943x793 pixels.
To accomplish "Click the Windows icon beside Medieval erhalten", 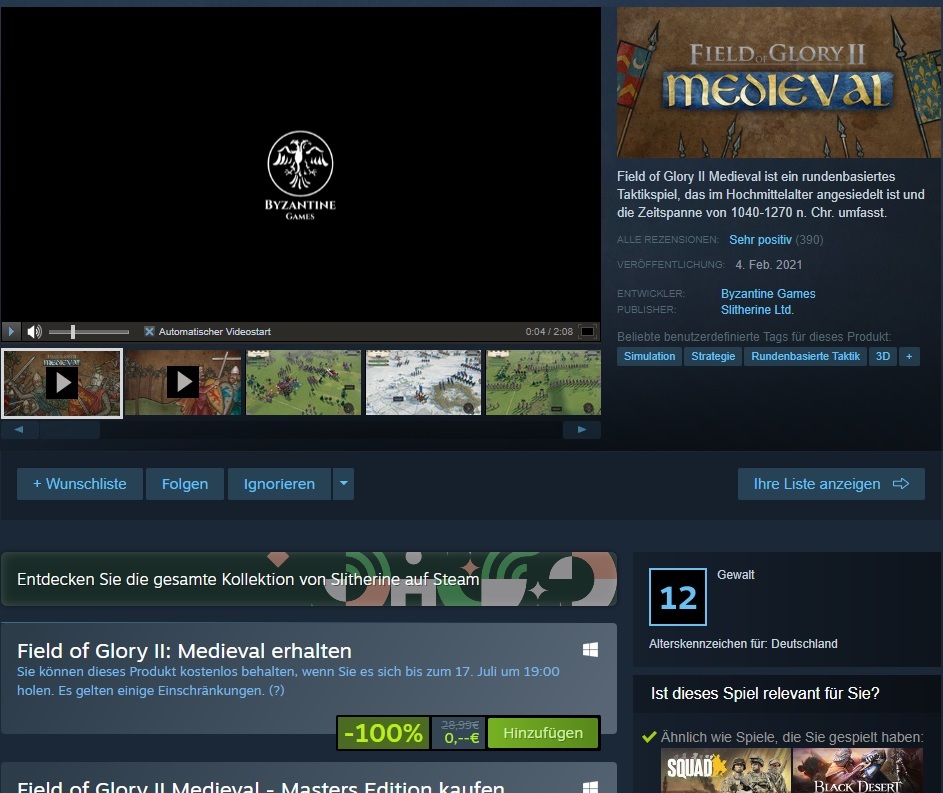I will coord(590,650).
